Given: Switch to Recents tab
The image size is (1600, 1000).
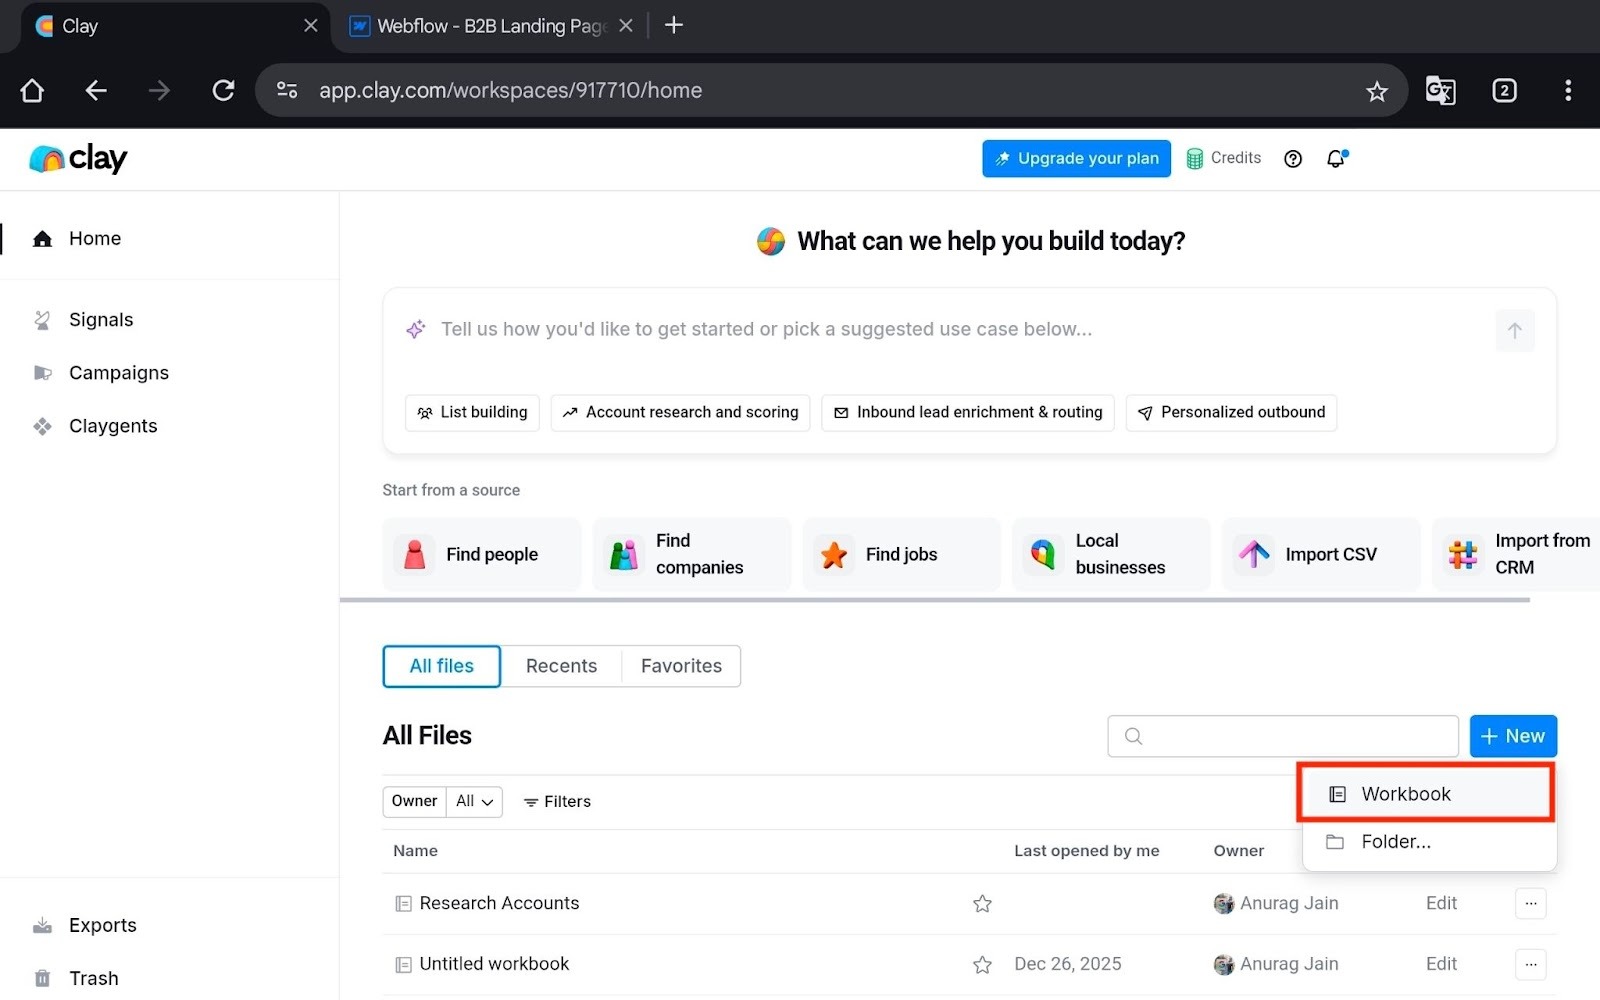Looking at the screenshot, I should click(x=561, y=666).
